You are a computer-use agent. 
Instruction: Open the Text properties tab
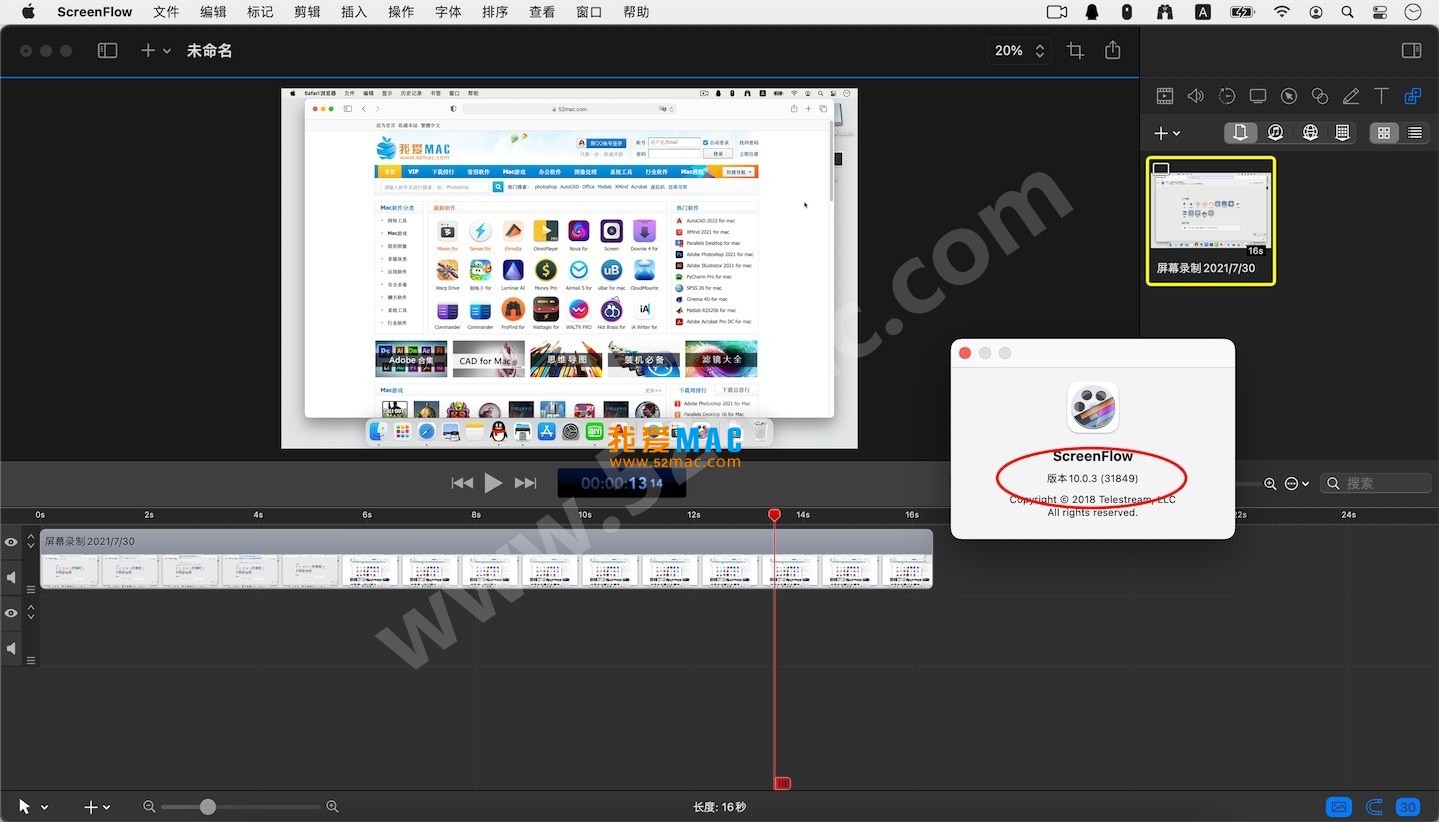[1381, 96]
